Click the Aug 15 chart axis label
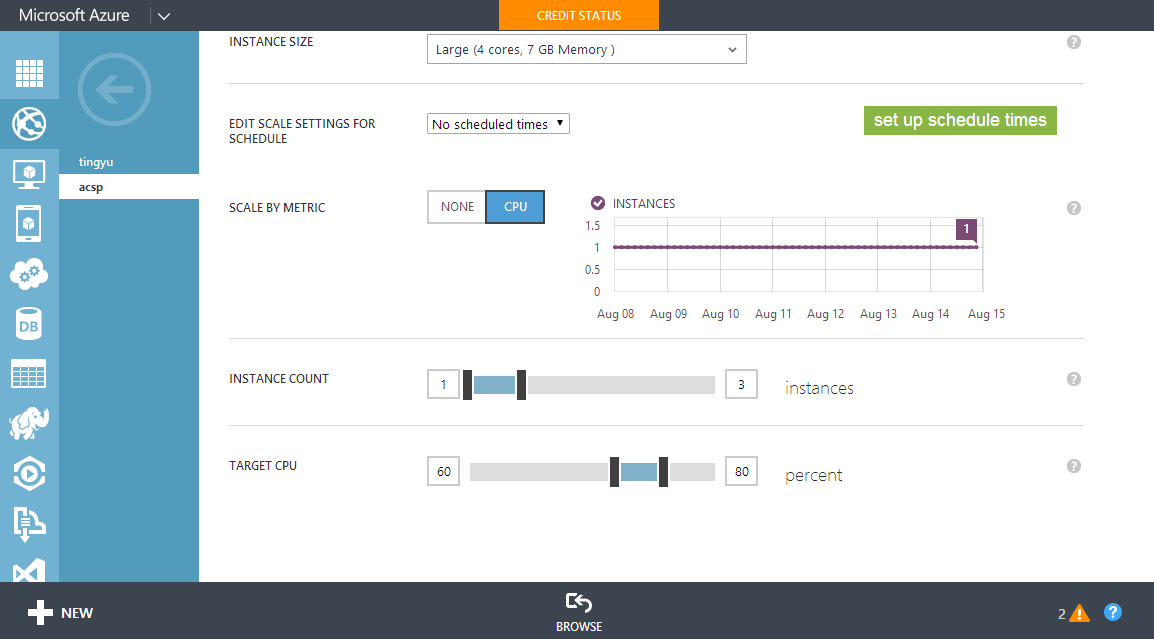Screen dimensions: 1154x639 click(x=986, y=314)
